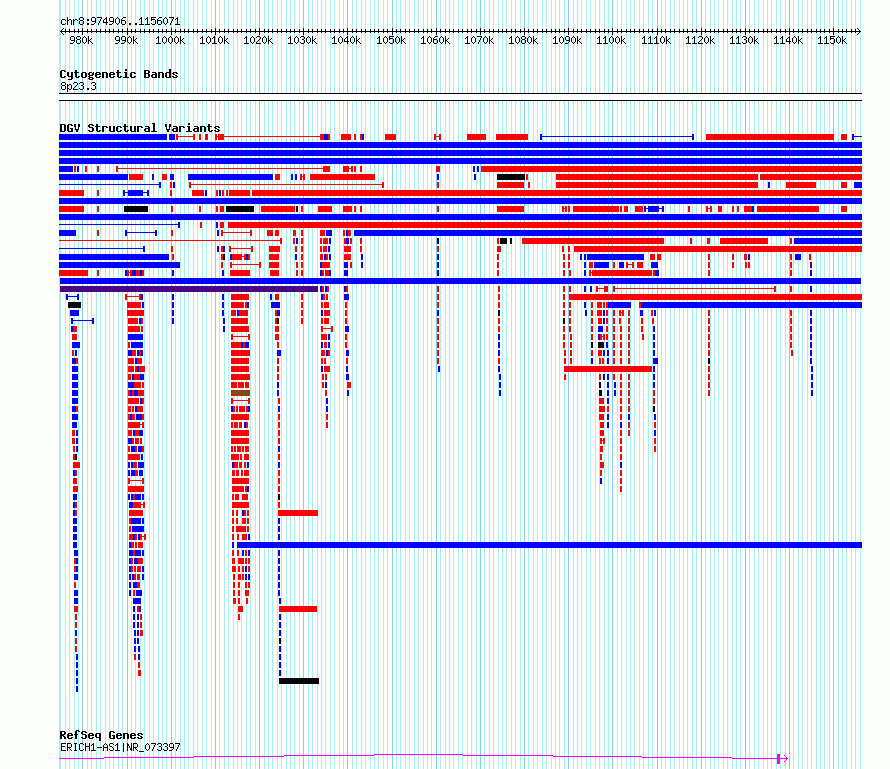Select the 1080k ruler label
The height and width of the screenshot is (769, 890).
pyautogui.click(x=523, y=40)
